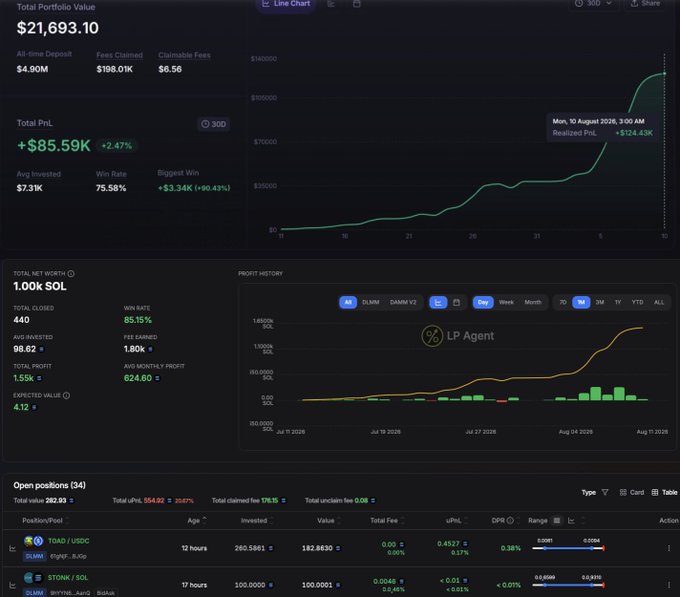Screen dimensions: 680x597
Task: Sort by Invested column
Action: tap(258, 520)
